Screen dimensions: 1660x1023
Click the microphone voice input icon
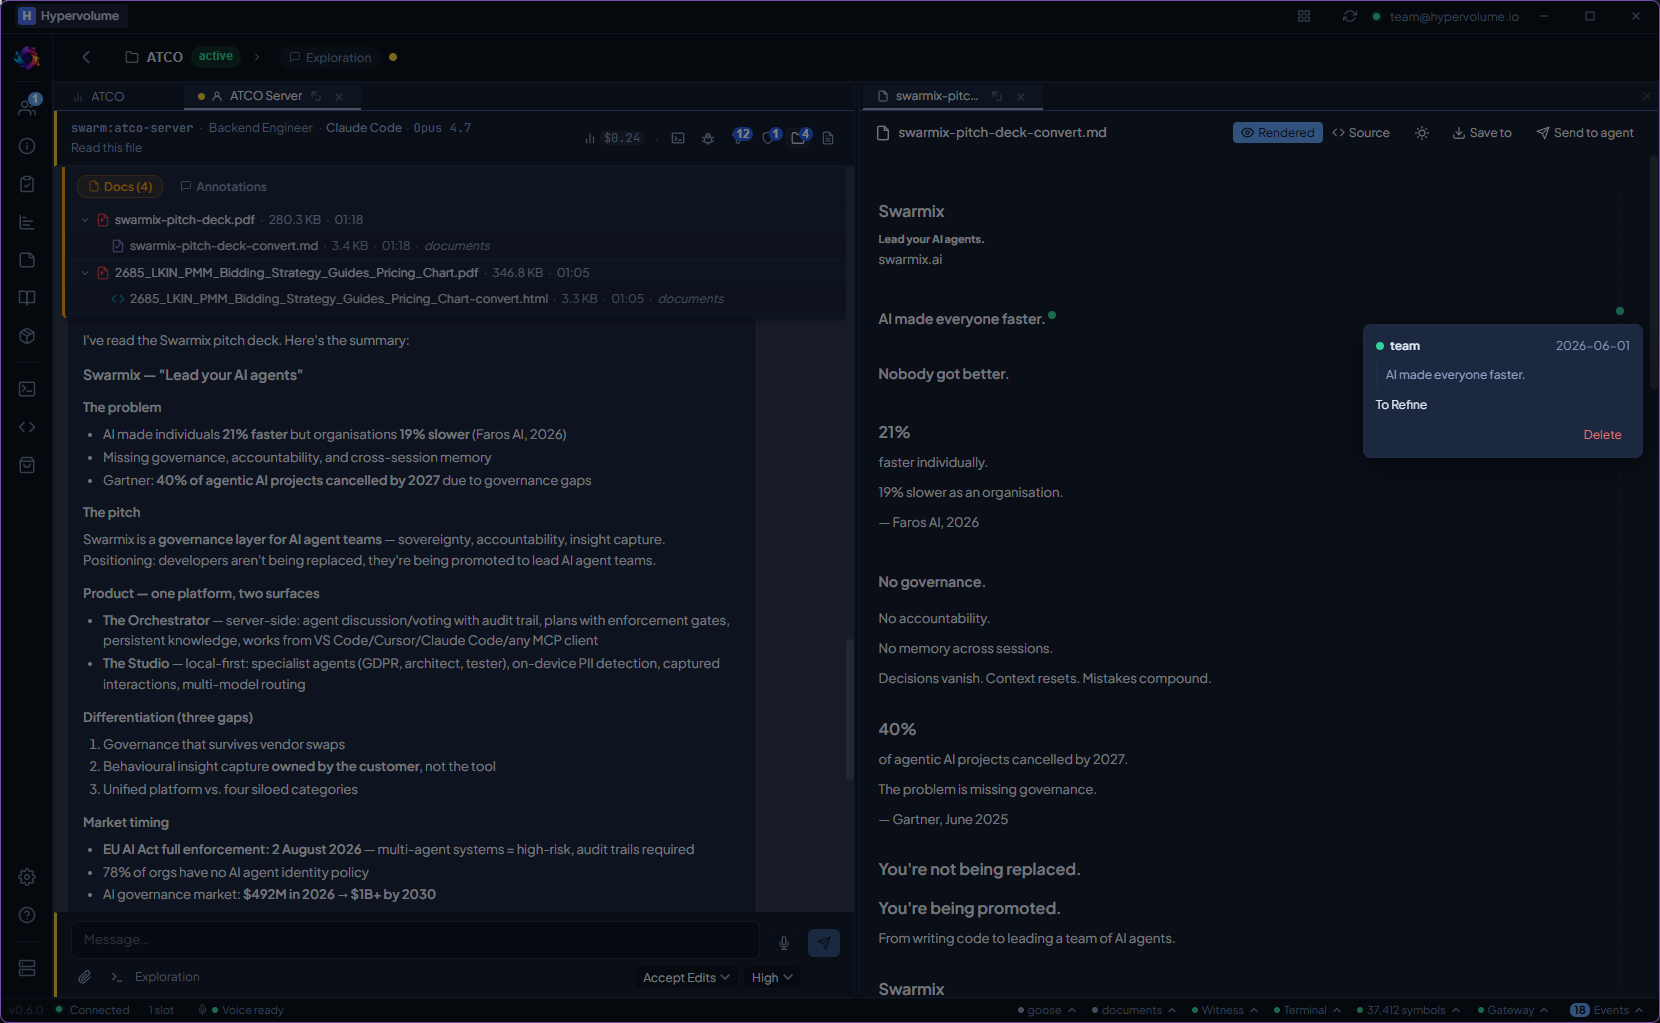coord(784,942)
